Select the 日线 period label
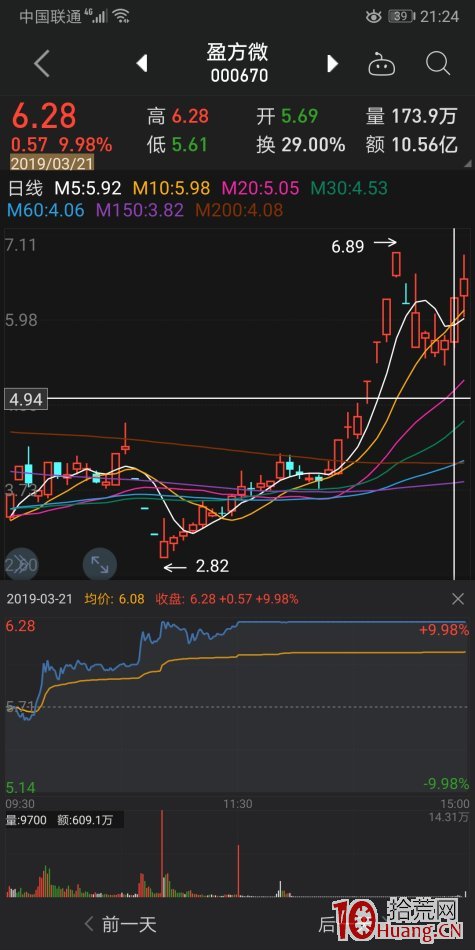 click(x=25, y=188)
